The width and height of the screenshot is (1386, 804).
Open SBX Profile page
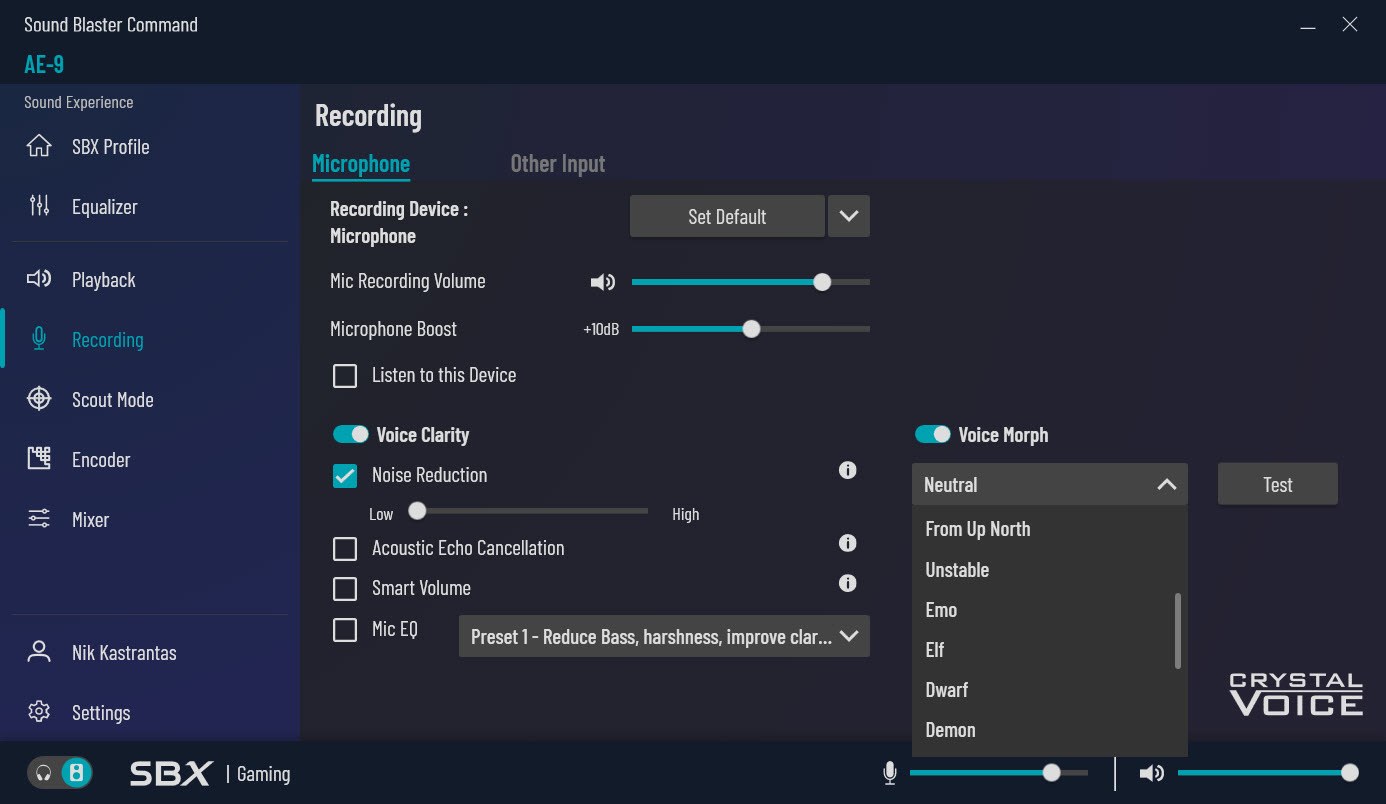pos(111,146)
